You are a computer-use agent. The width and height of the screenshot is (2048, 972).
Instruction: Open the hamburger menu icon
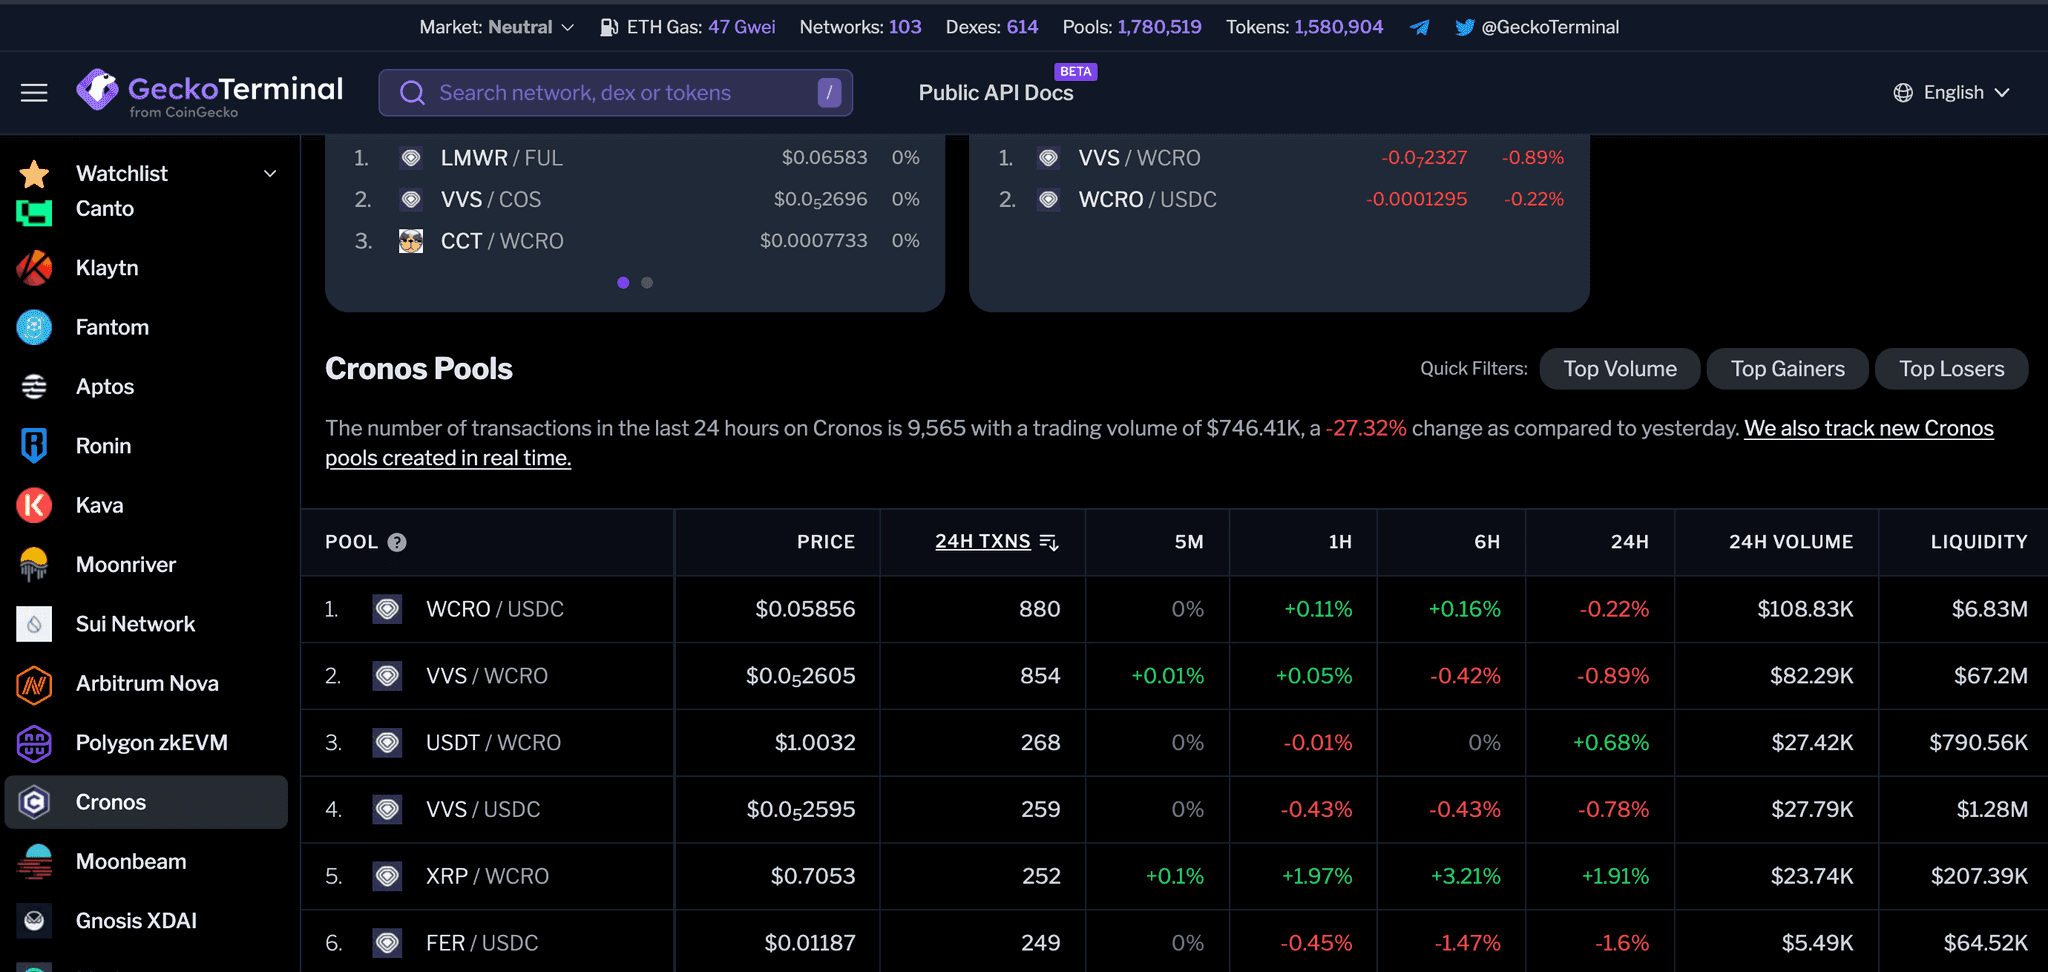pyautogui.click(x=34, y=93)
